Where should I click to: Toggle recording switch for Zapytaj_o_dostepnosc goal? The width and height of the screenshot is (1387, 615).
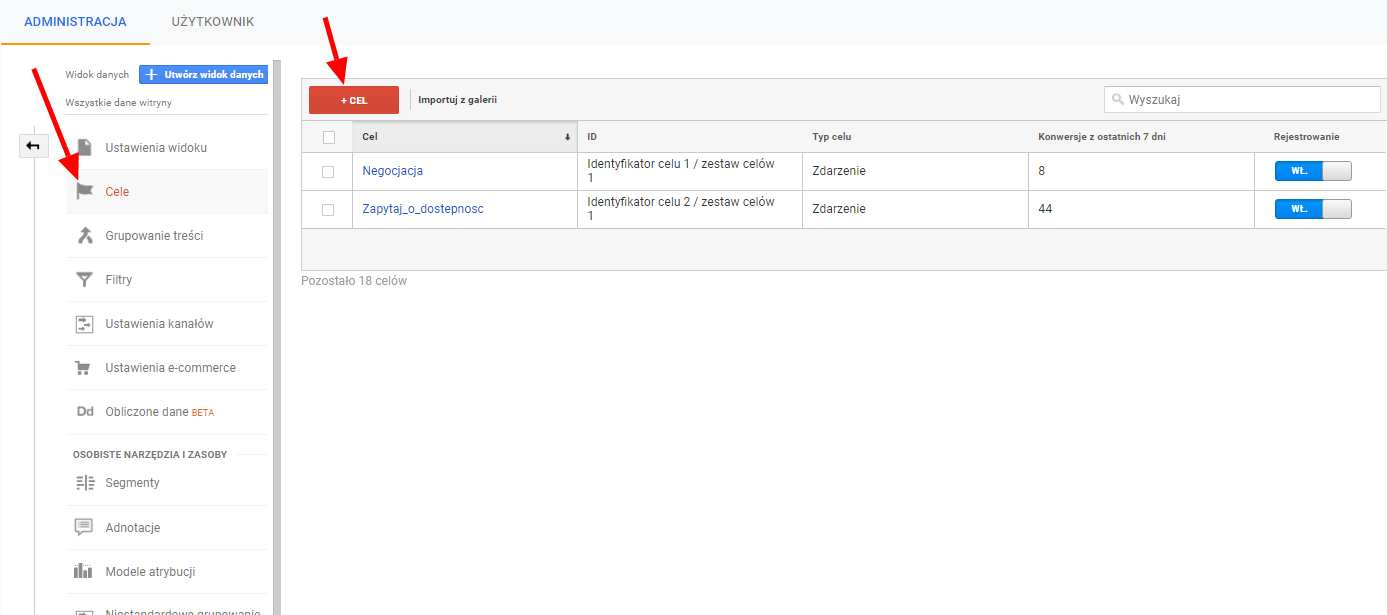pos(1313,209)
